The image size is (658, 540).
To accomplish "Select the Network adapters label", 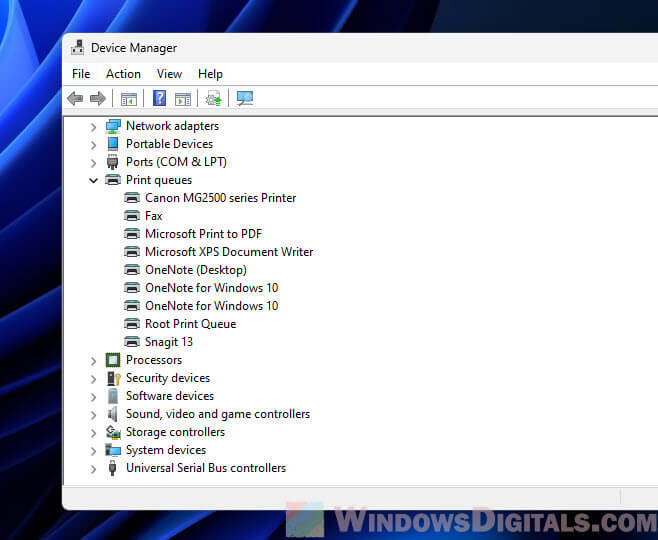I will tap(172, 126).
